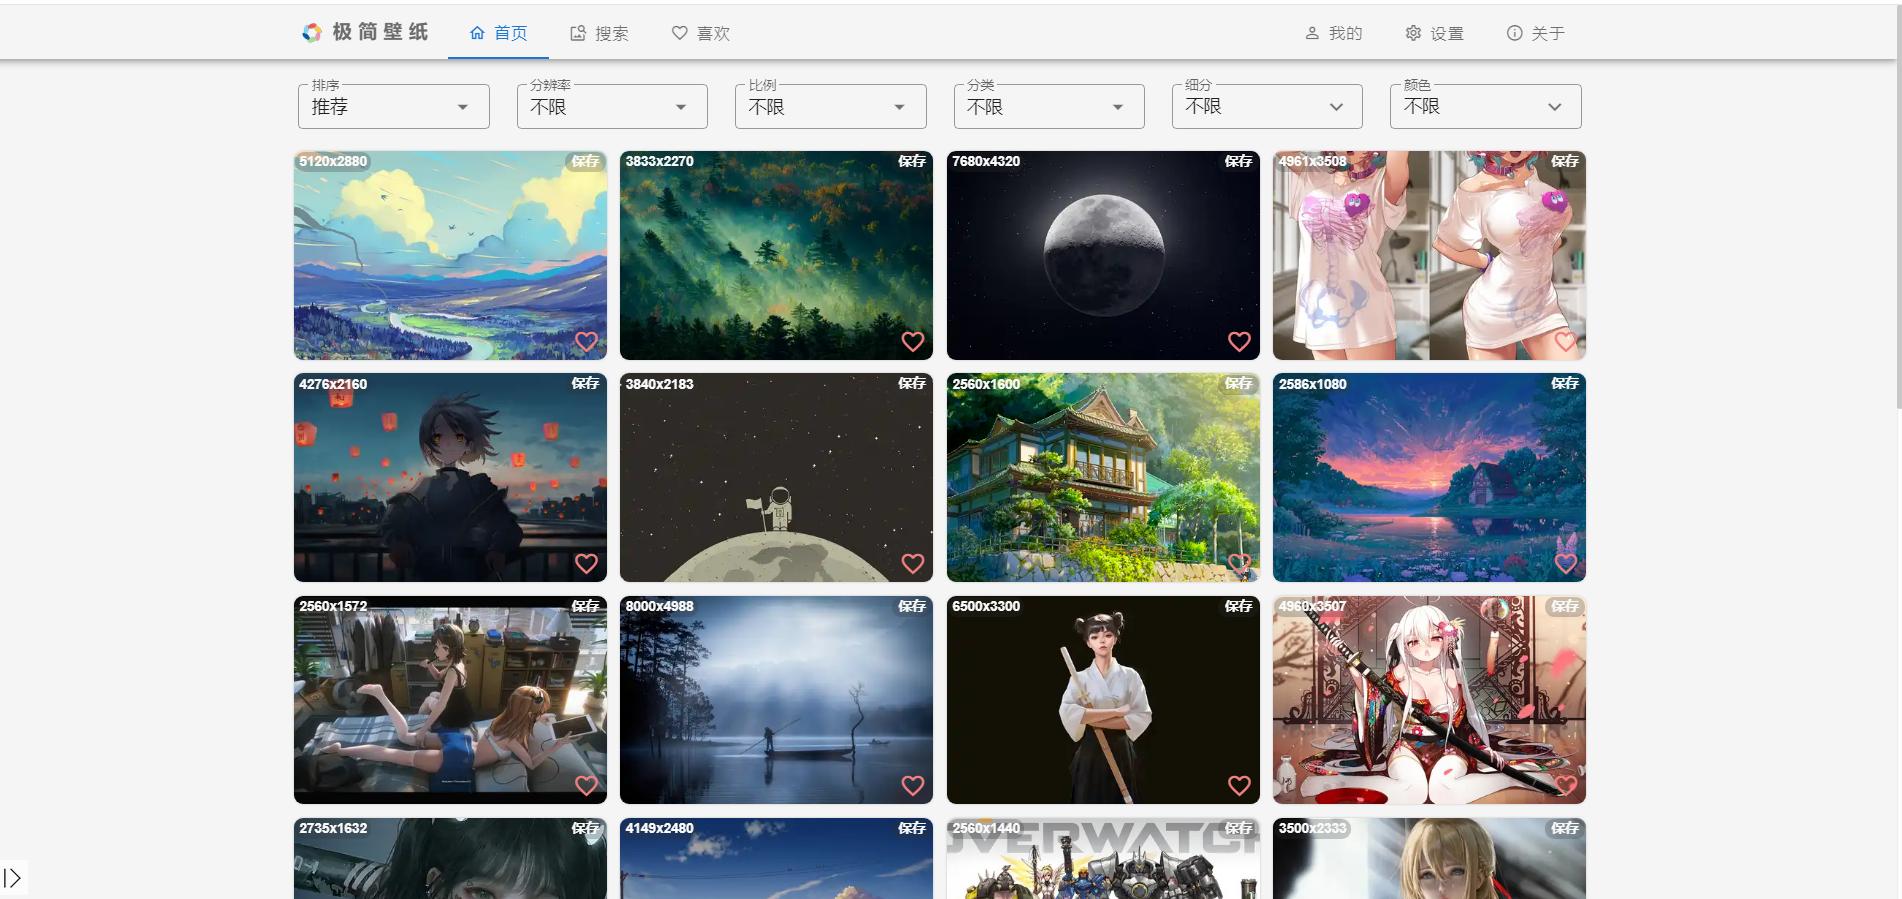Go to the 喜欢 favorites tab
The width and height of the screenshot is (1902, 899).
tap(700, 33)
